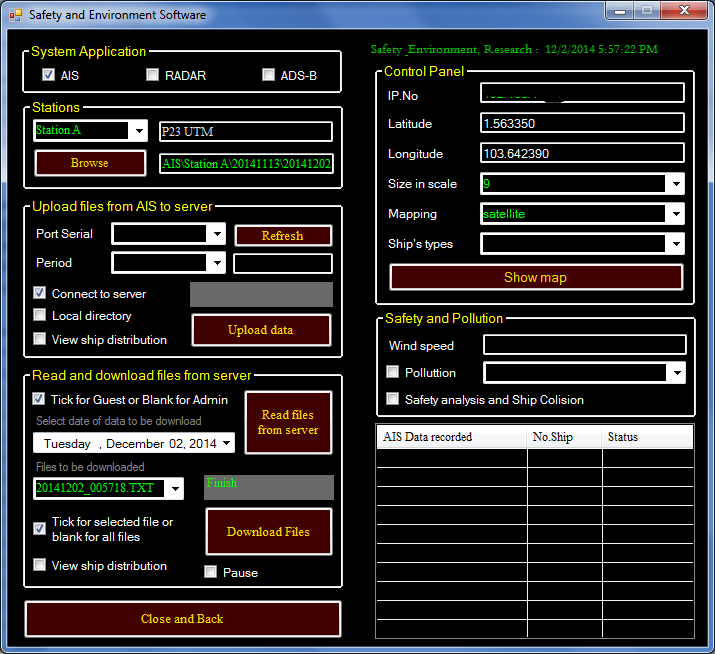Toggle the Connect to server option
This screenshot has height=654, width=715.
tap(40, 294)
